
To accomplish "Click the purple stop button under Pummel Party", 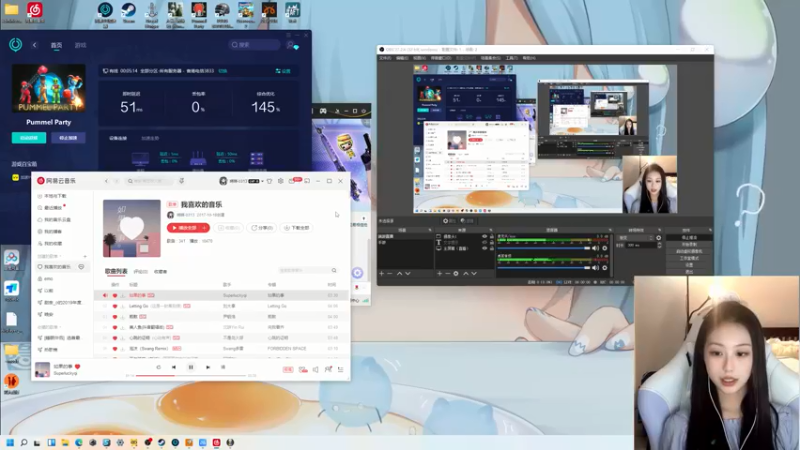I will coord(68,138).
